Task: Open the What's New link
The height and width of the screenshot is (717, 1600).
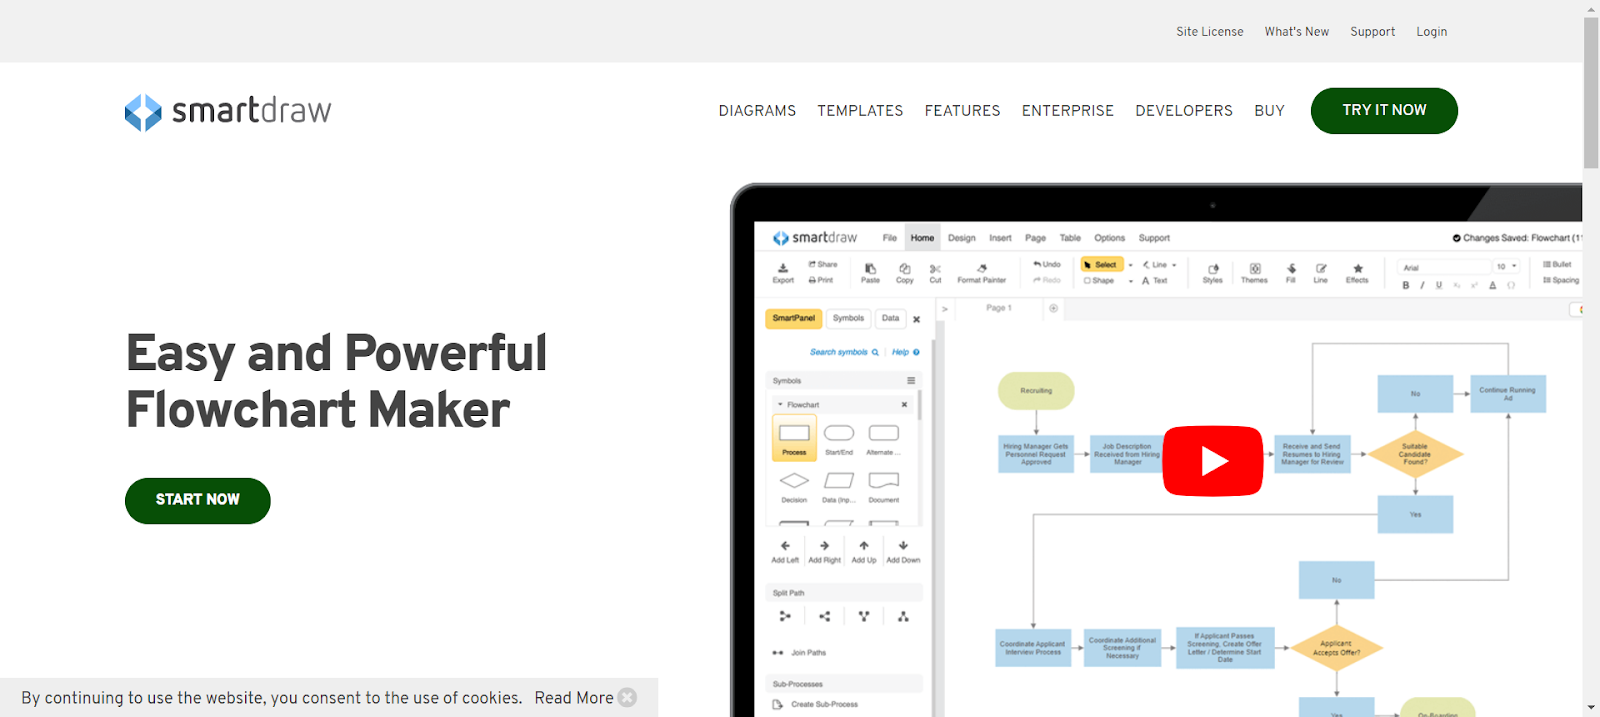Action: 1297,32
